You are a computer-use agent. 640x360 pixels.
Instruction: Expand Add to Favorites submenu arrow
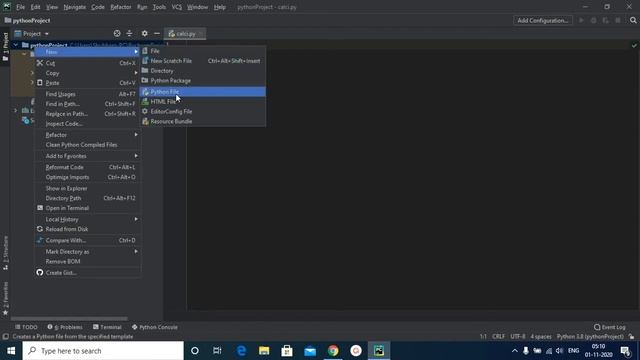pyautogui.click(x=136, y=156)
